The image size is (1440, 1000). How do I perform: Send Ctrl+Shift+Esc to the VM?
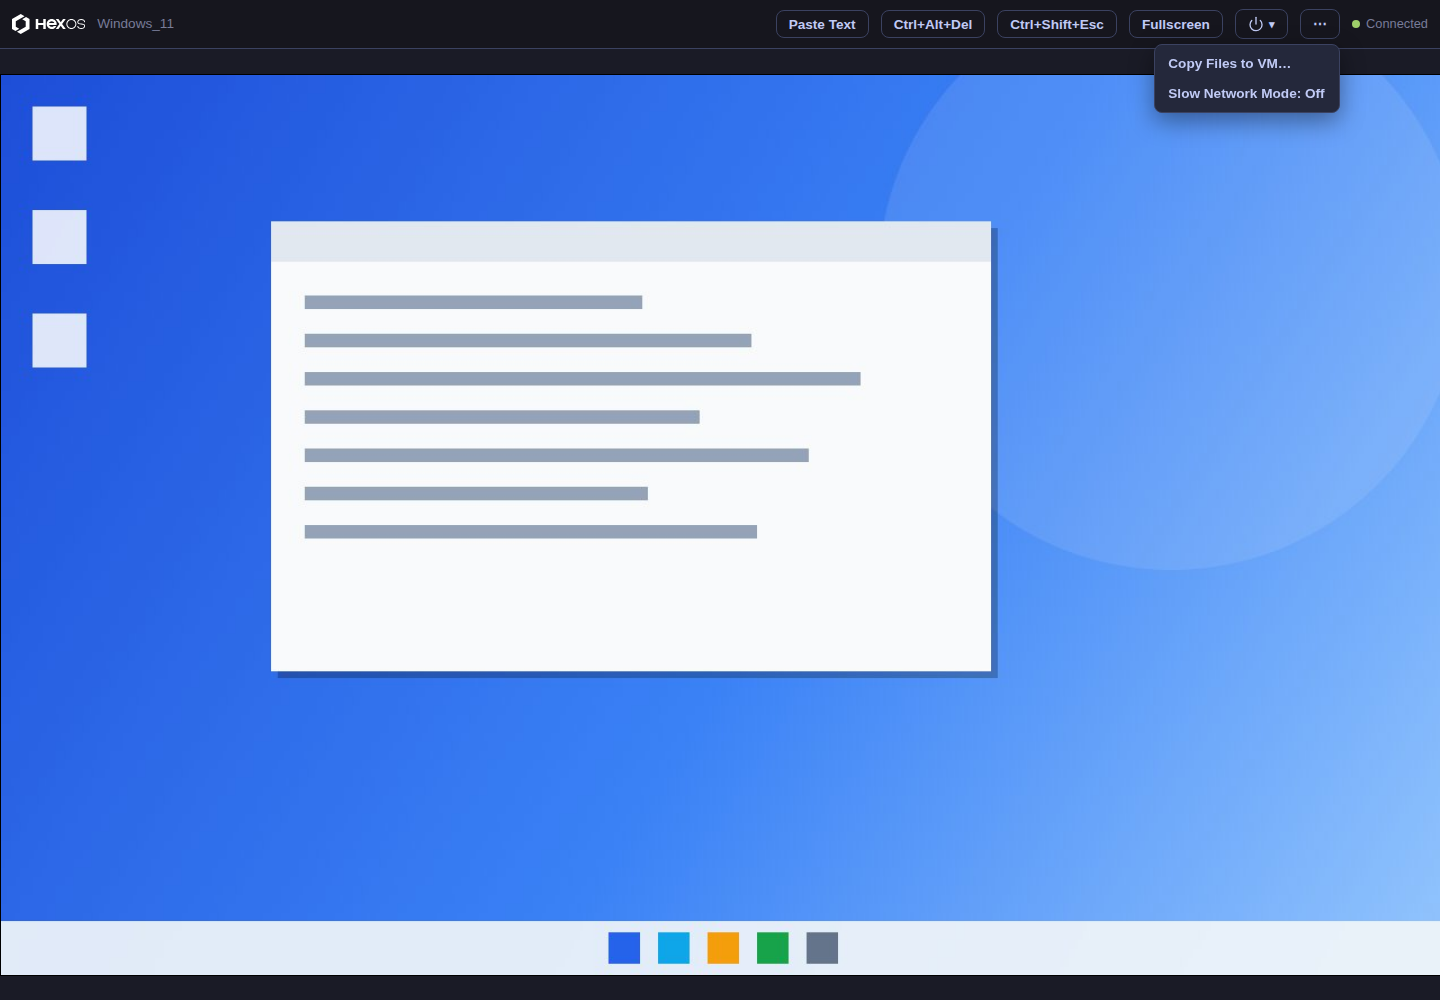pyautogui.click(x=1057, y=24)
